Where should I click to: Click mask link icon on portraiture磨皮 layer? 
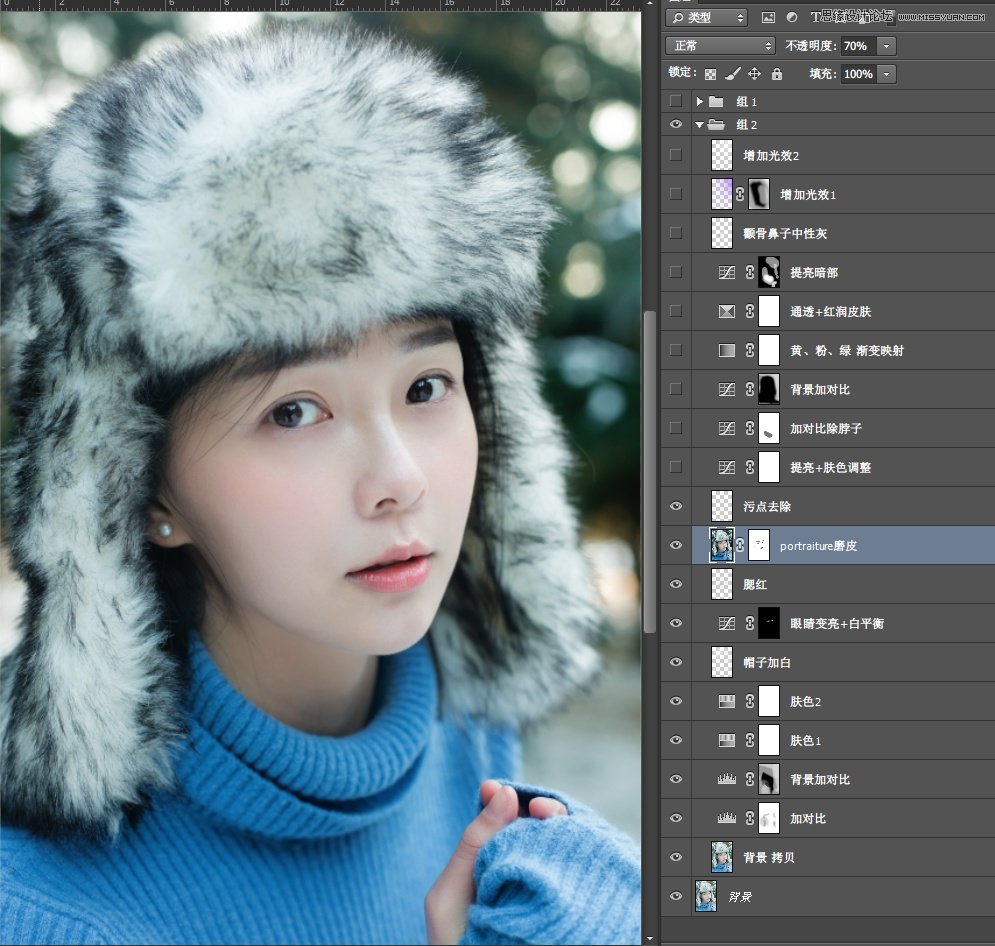pyautogui.click(x=741, y=545)
